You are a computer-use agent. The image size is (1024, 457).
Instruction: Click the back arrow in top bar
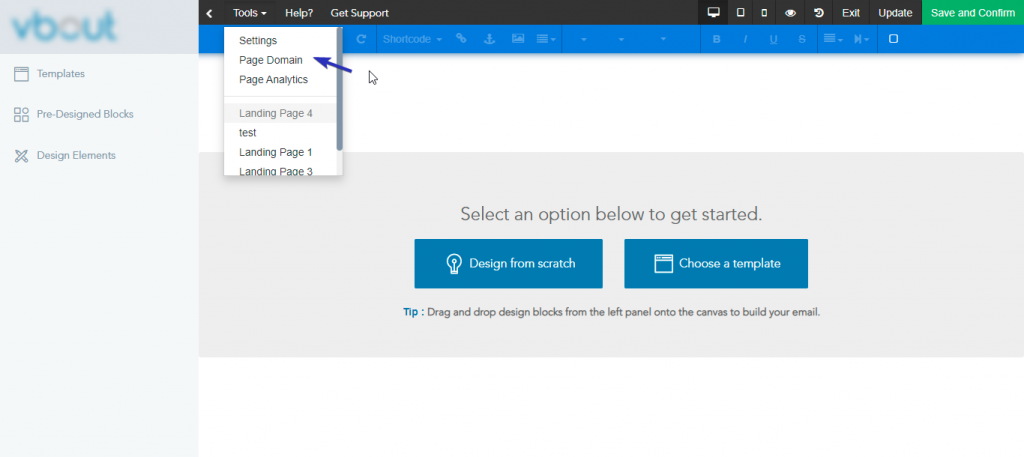[209, 13]
